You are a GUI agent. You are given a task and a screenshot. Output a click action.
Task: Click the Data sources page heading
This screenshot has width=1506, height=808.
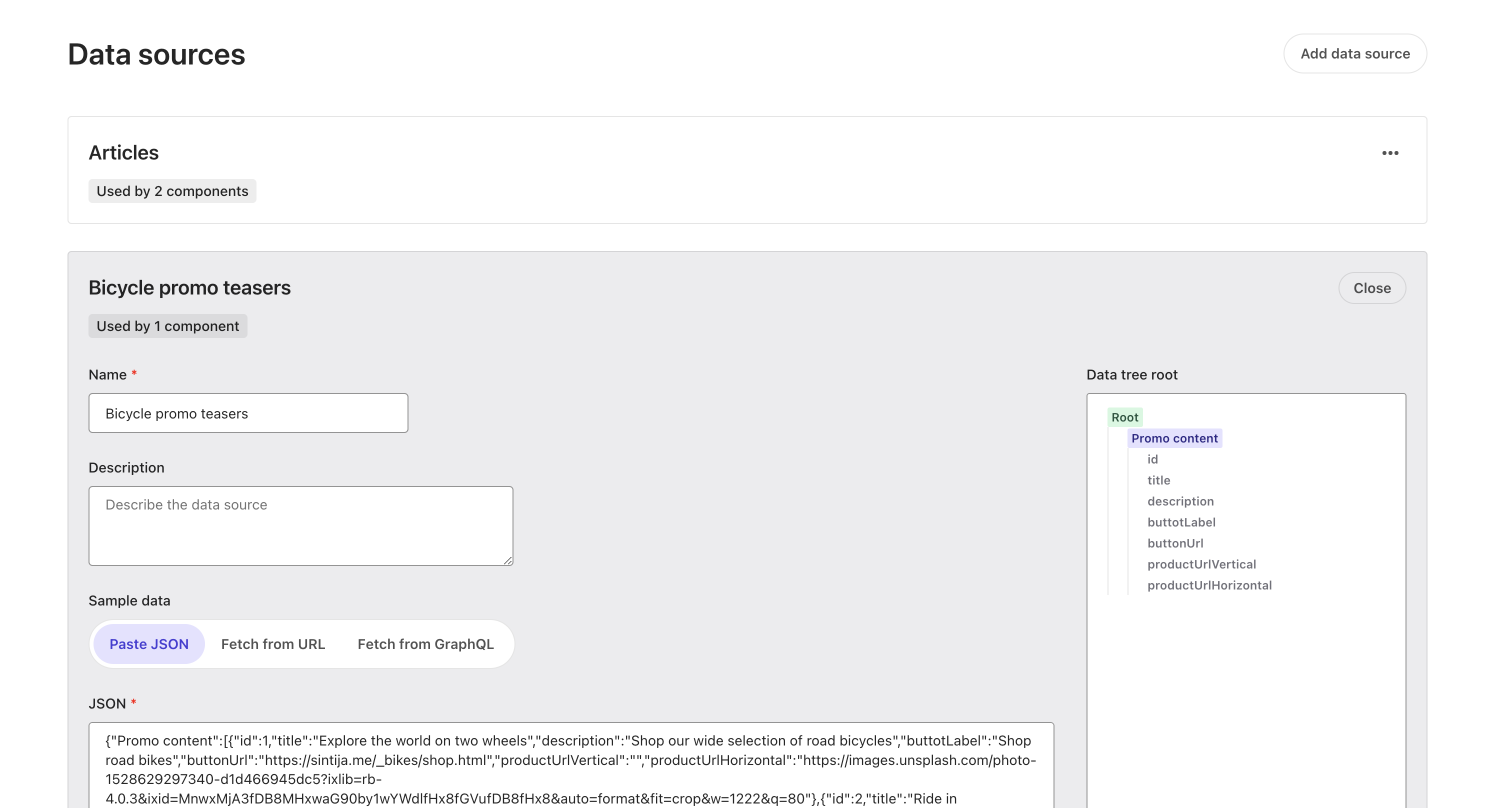coord(157,54)
